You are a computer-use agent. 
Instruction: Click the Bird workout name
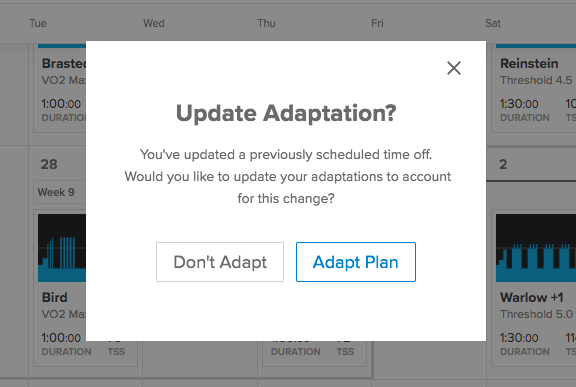[55, 297]
